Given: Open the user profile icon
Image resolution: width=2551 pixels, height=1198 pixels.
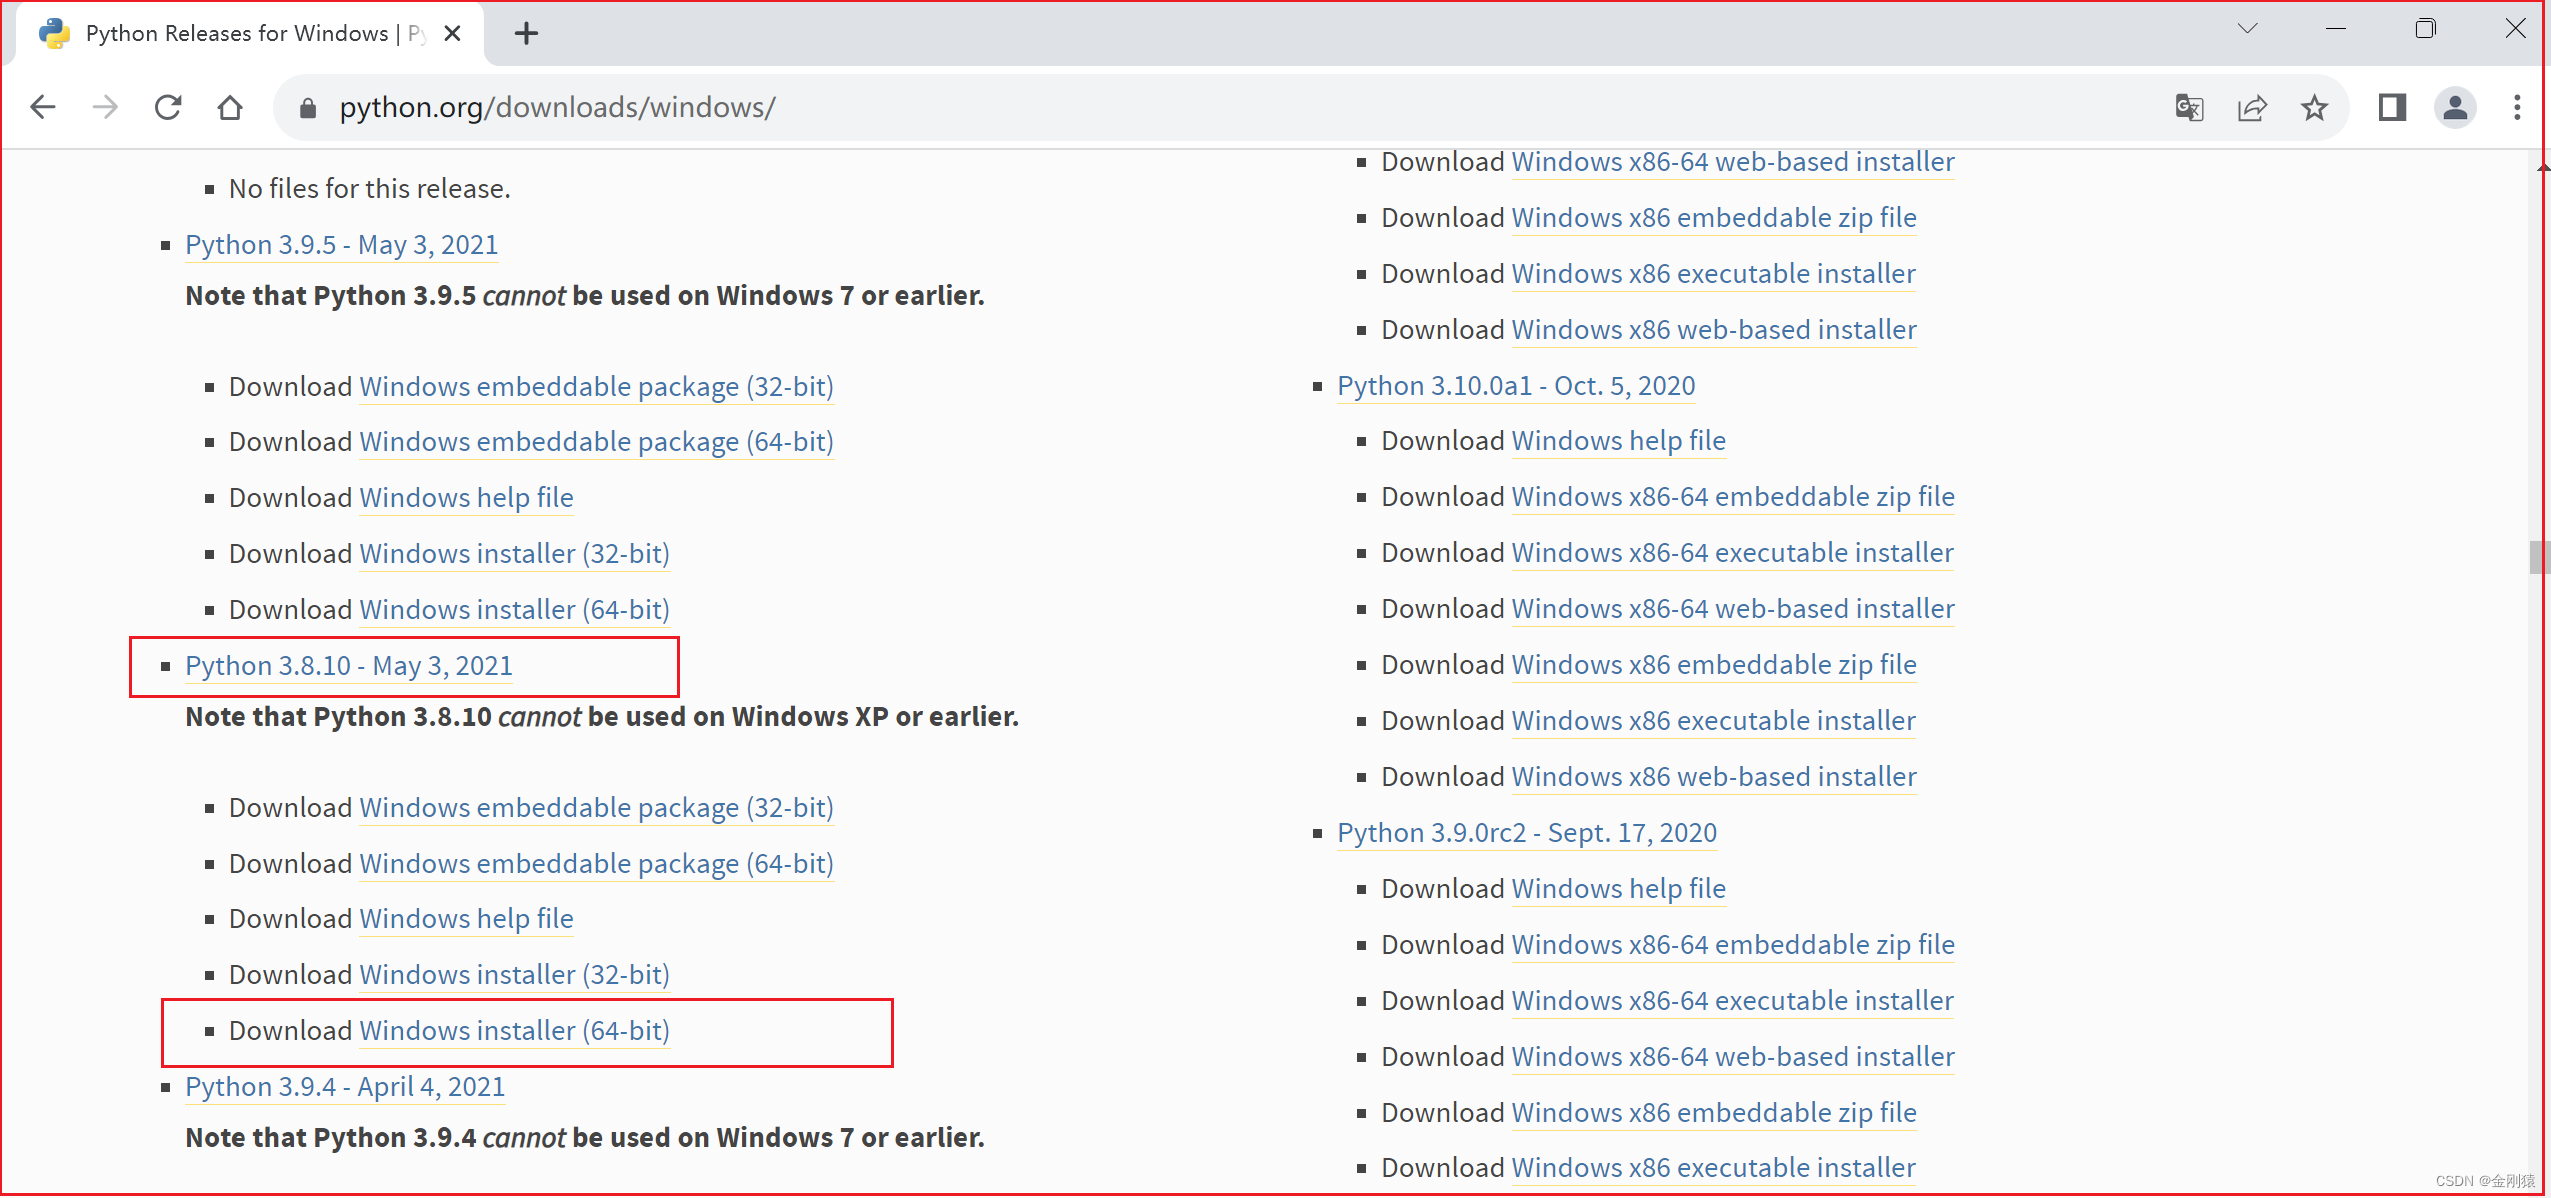Looking at the screenshot, I should pos(2454,107).
